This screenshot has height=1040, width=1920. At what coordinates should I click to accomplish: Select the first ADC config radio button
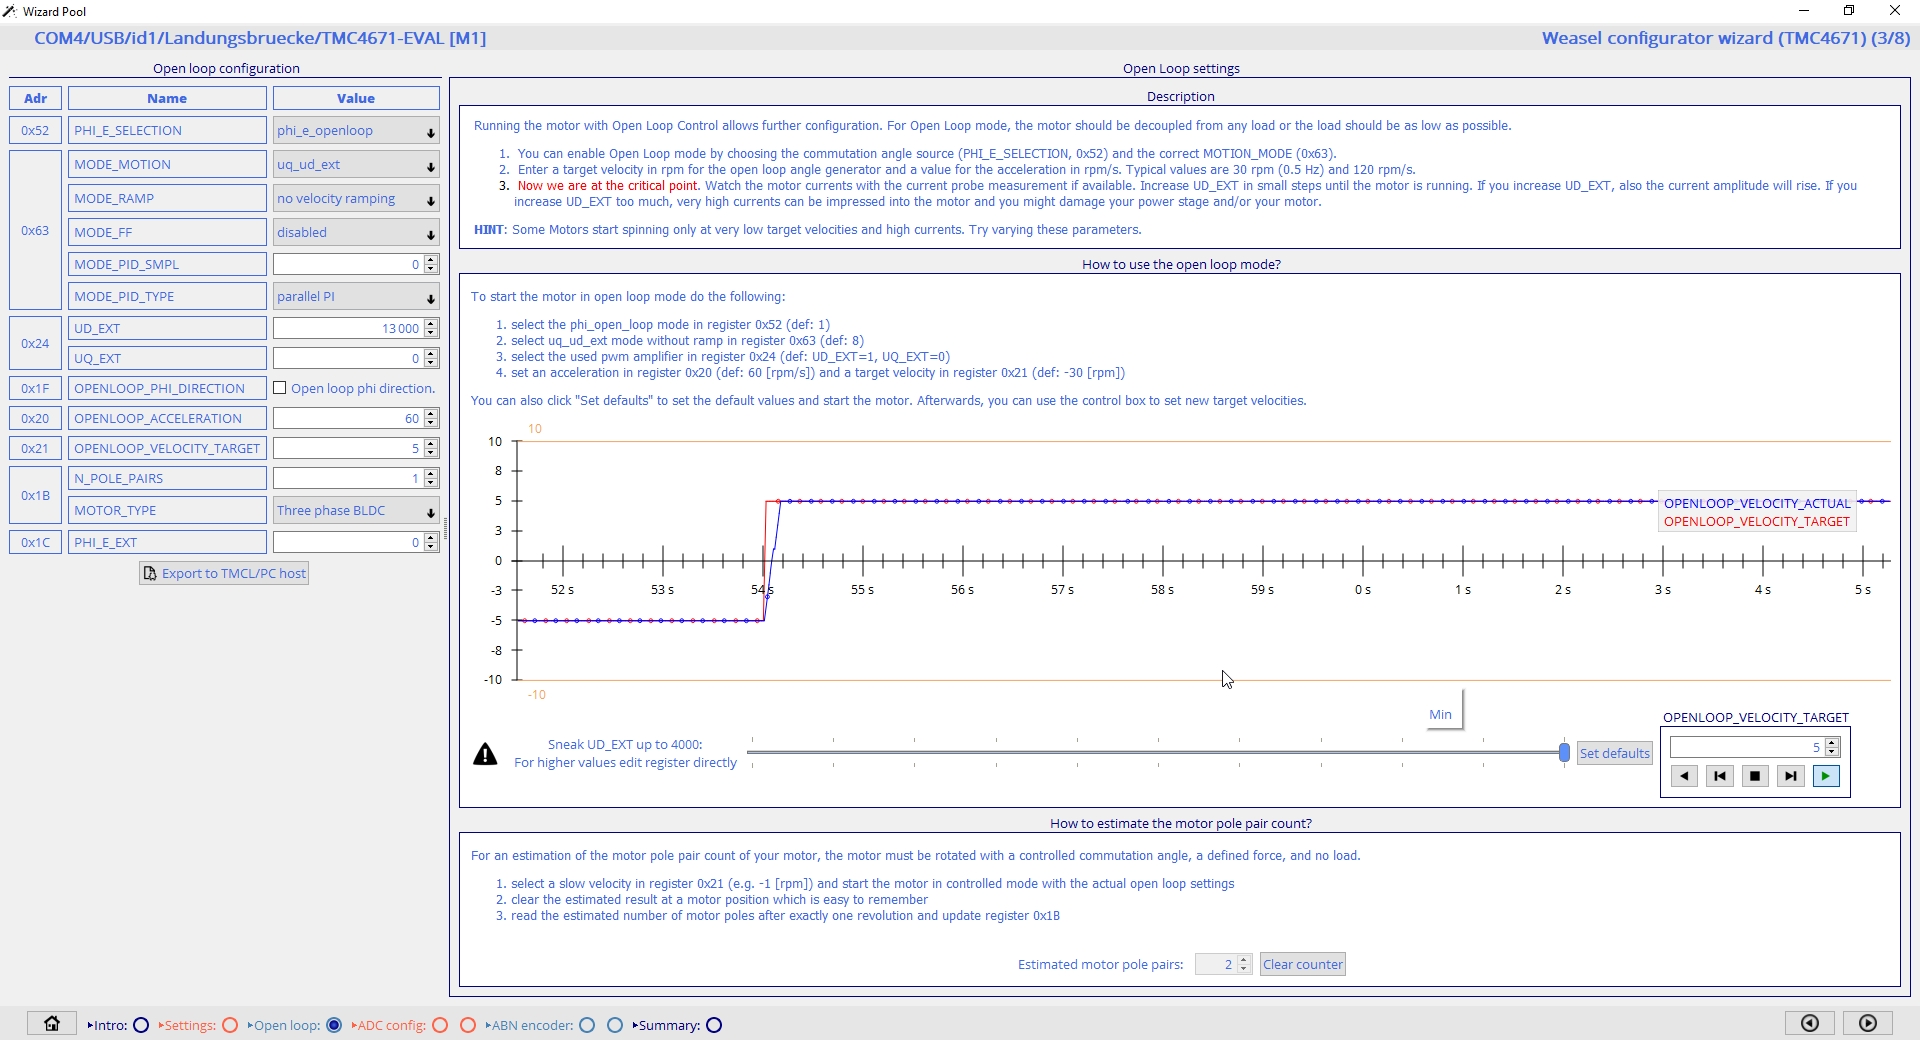pos(440,1025)
